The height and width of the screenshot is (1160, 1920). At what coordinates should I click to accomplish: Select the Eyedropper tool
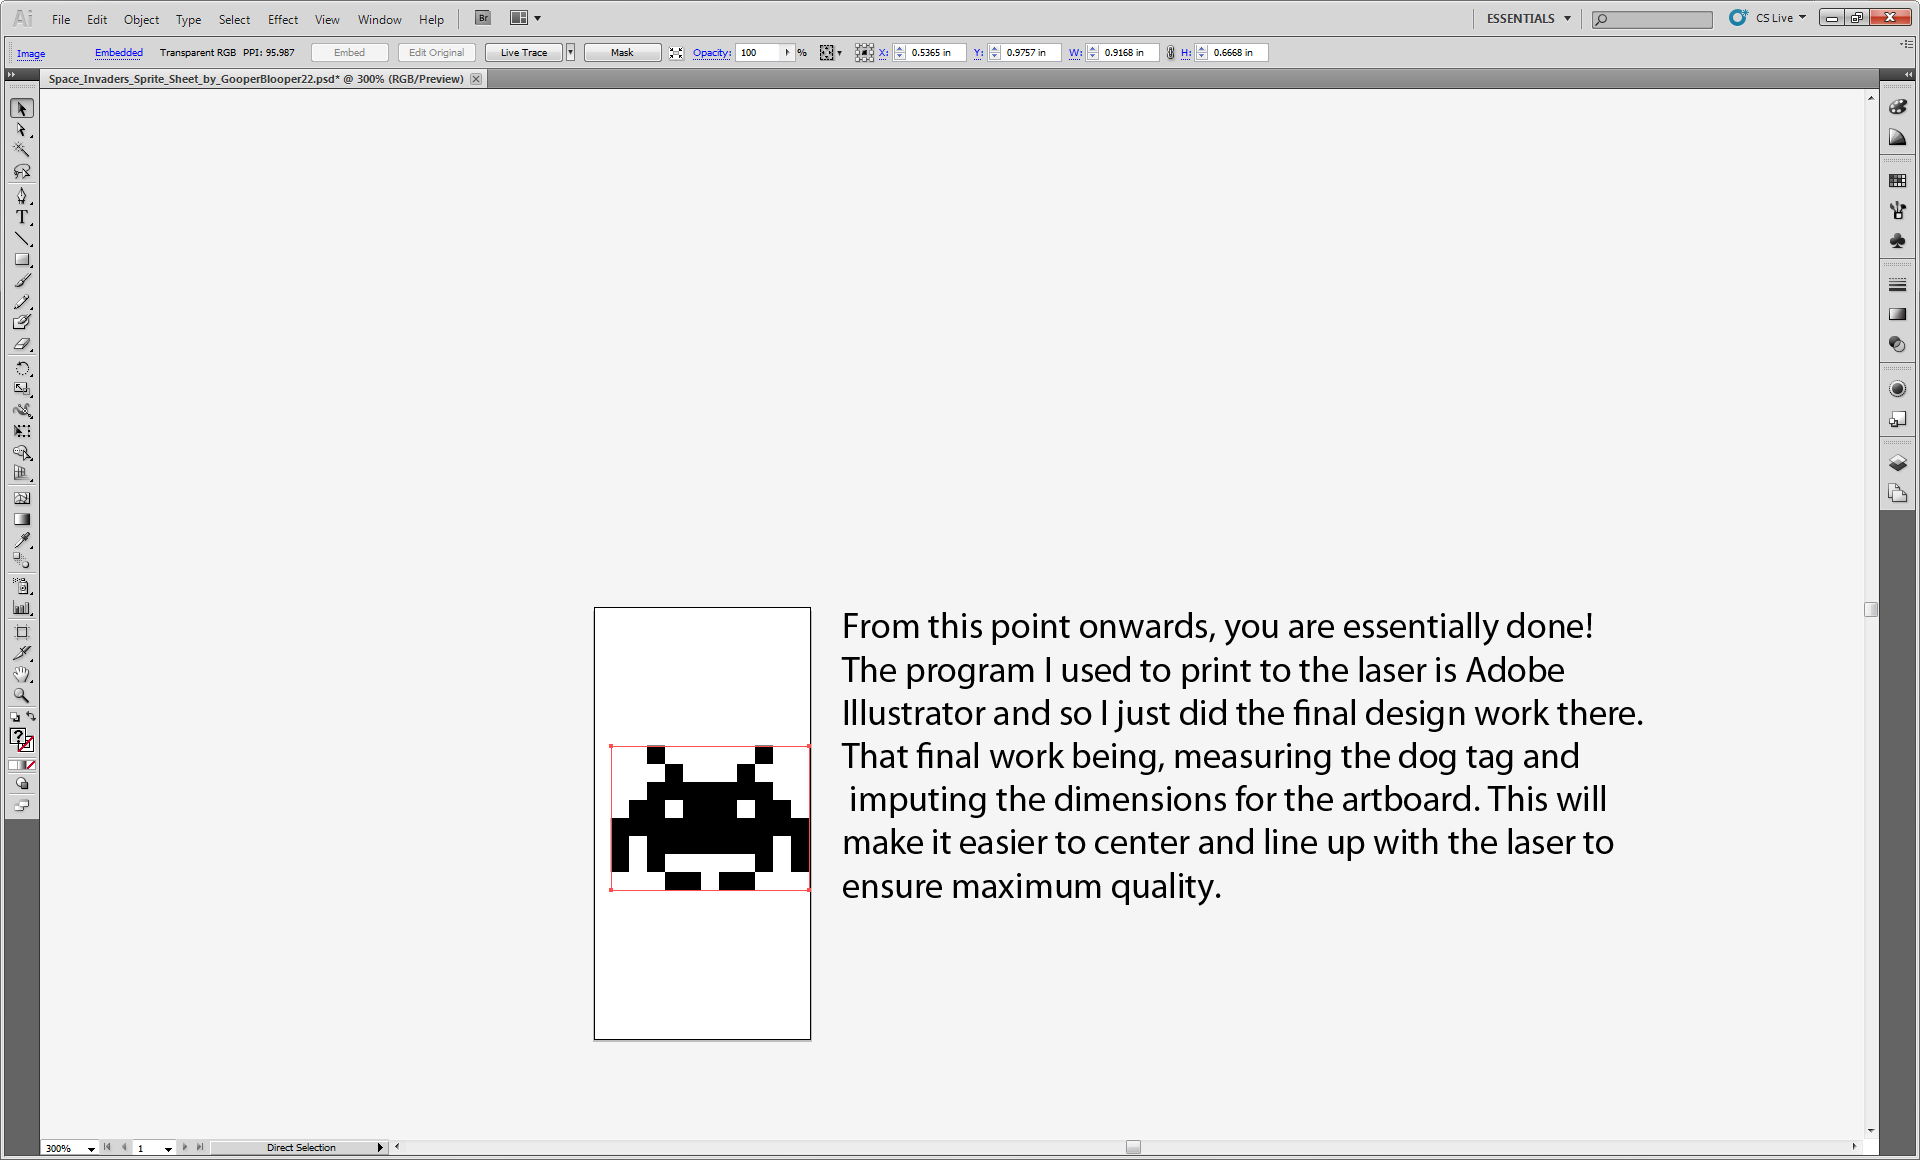coord(22,540)
